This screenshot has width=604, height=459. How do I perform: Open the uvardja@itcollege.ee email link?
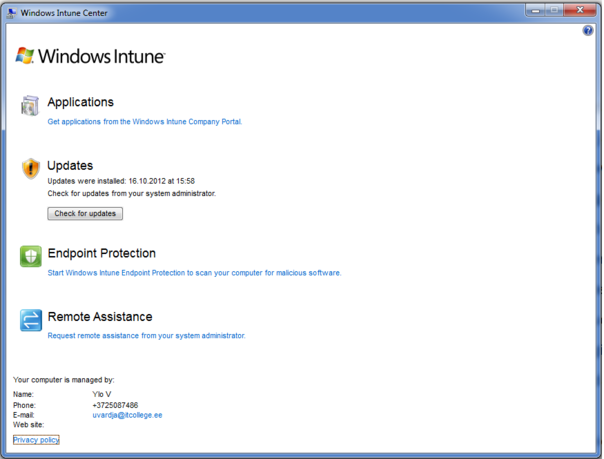pyautogui.click(x=127, y=415)
